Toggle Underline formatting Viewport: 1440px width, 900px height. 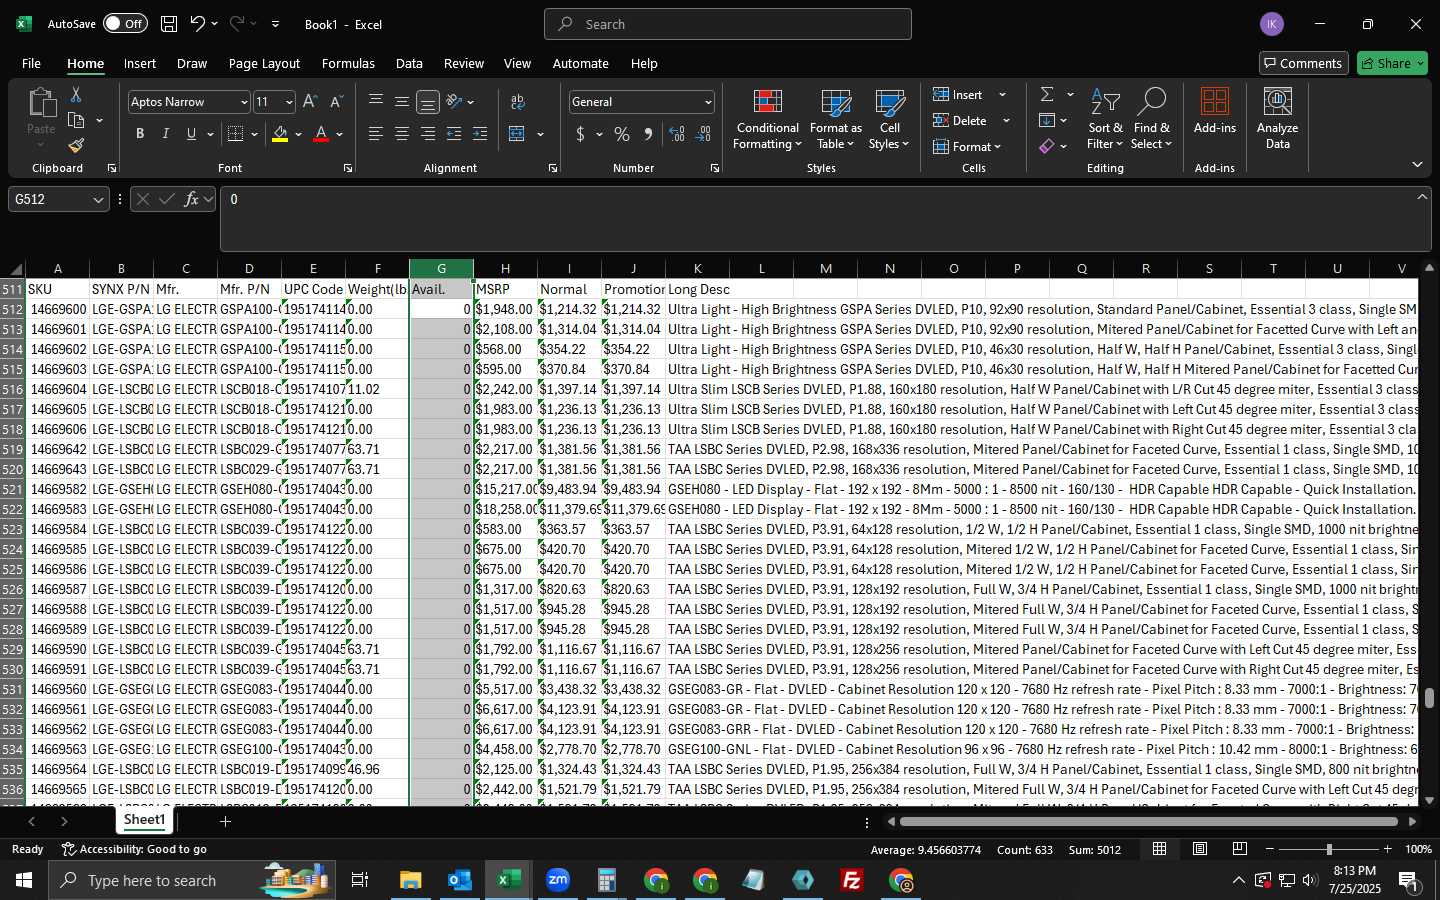[191, 134]
